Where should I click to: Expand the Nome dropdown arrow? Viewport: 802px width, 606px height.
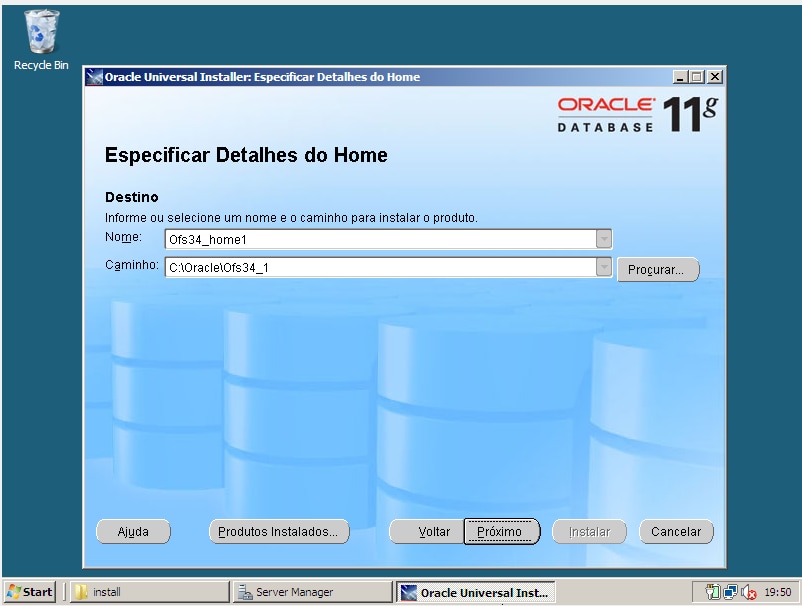point(604,239)
